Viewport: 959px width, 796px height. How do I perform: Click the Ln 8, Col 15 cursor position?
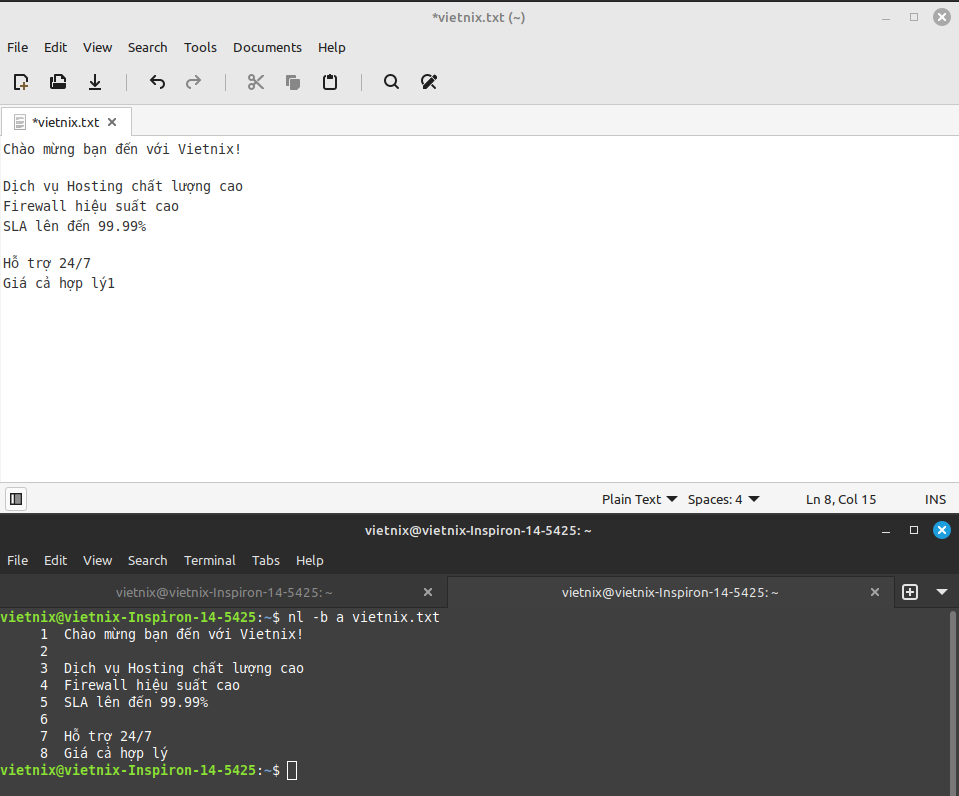(x=841, y=499)
